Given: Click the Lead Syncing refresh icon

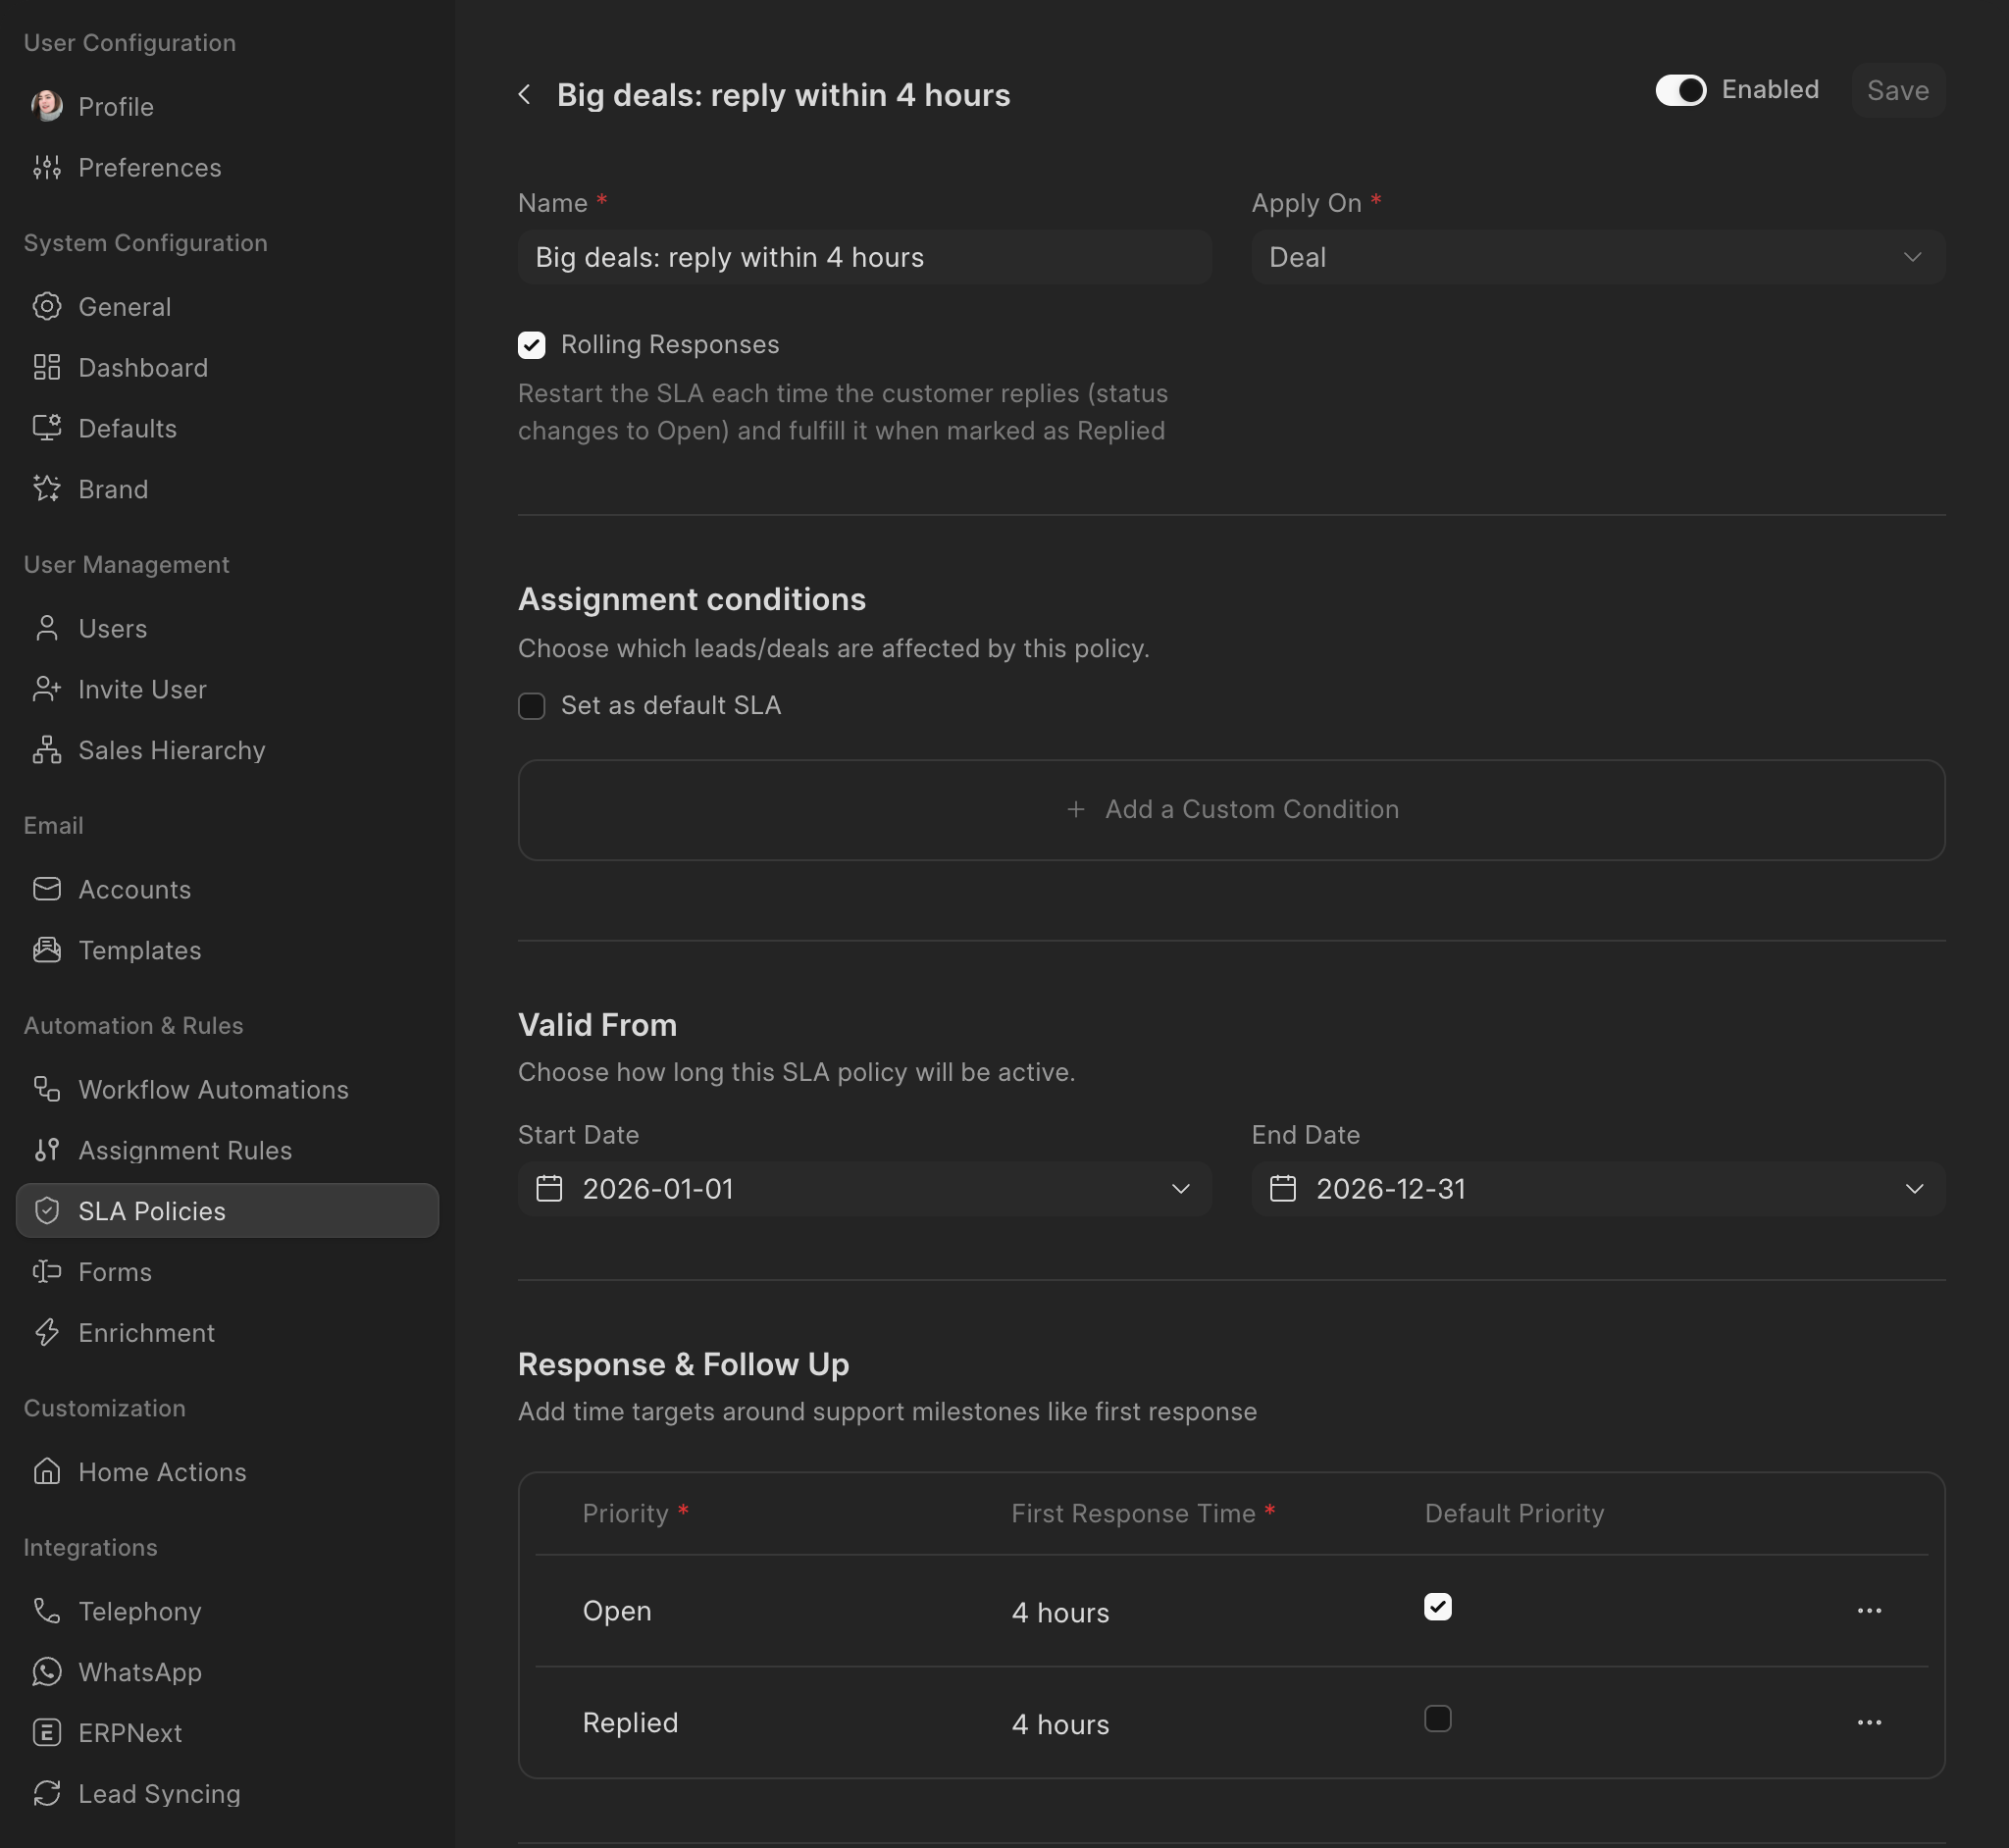Looking at the screenshot, I should point(47,1793).
